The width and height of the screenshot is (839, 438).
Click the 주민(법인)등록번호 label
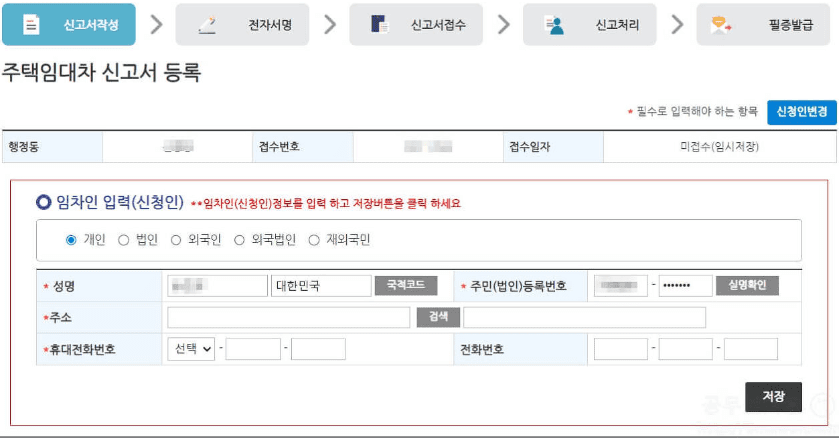click(x=518, y=286)
